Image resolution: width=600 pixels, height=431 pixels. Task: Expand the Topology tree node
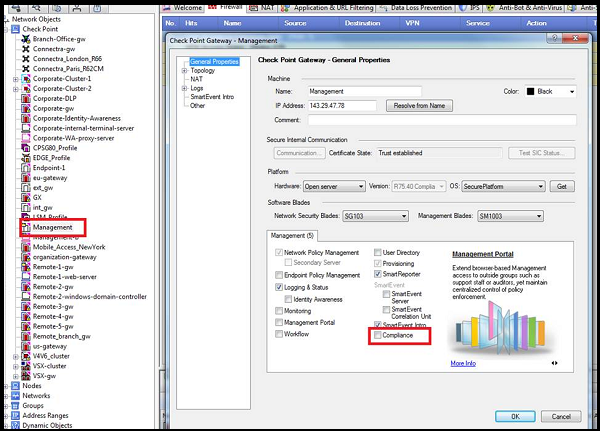[x=184, y=71]
